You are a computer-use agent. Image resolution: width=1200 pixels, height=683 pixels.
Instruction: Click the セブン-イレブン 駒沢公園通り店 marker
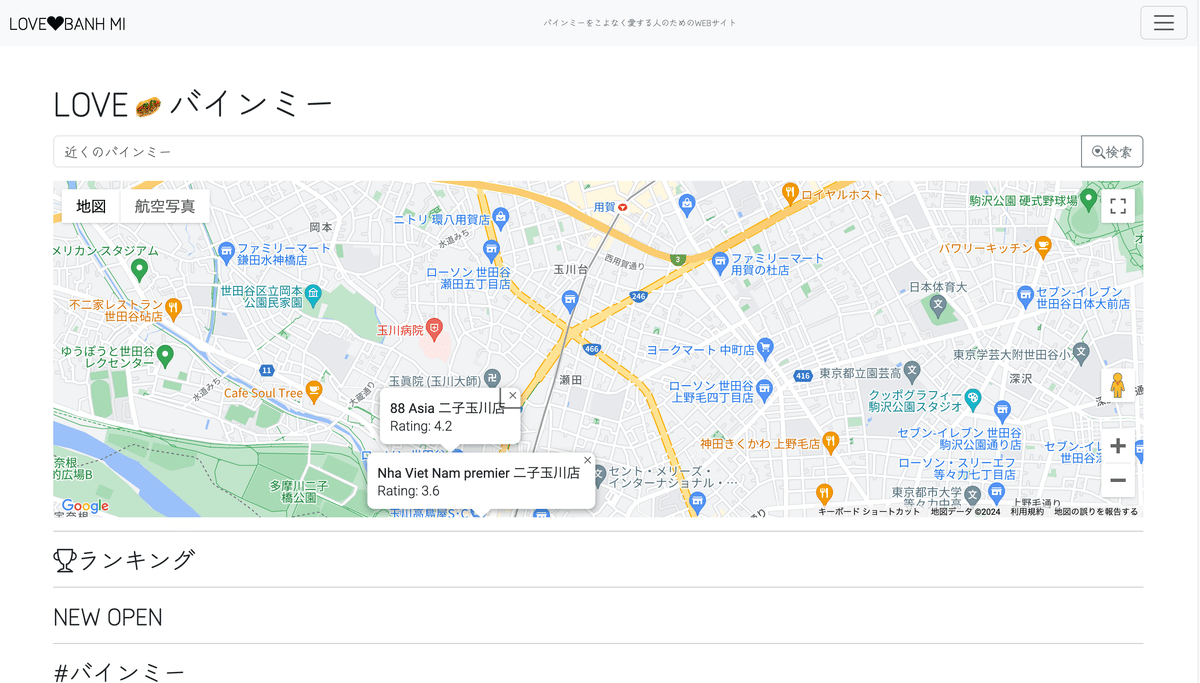[x=1001, y=409]
